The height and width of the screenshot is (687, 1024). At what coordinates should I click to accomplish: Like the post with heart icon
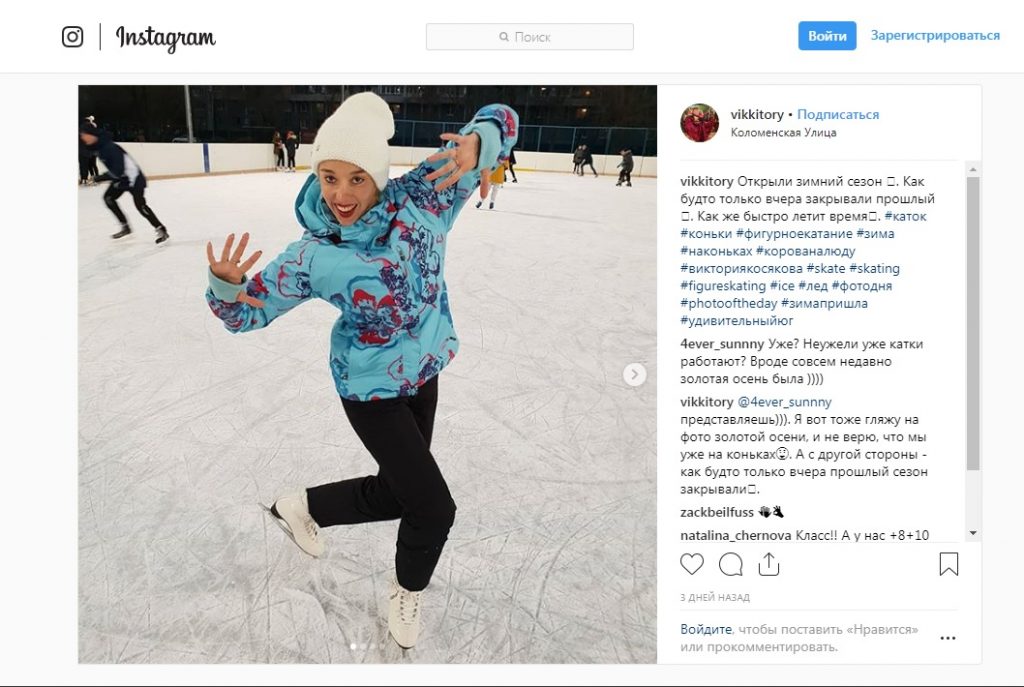[692, 564]
